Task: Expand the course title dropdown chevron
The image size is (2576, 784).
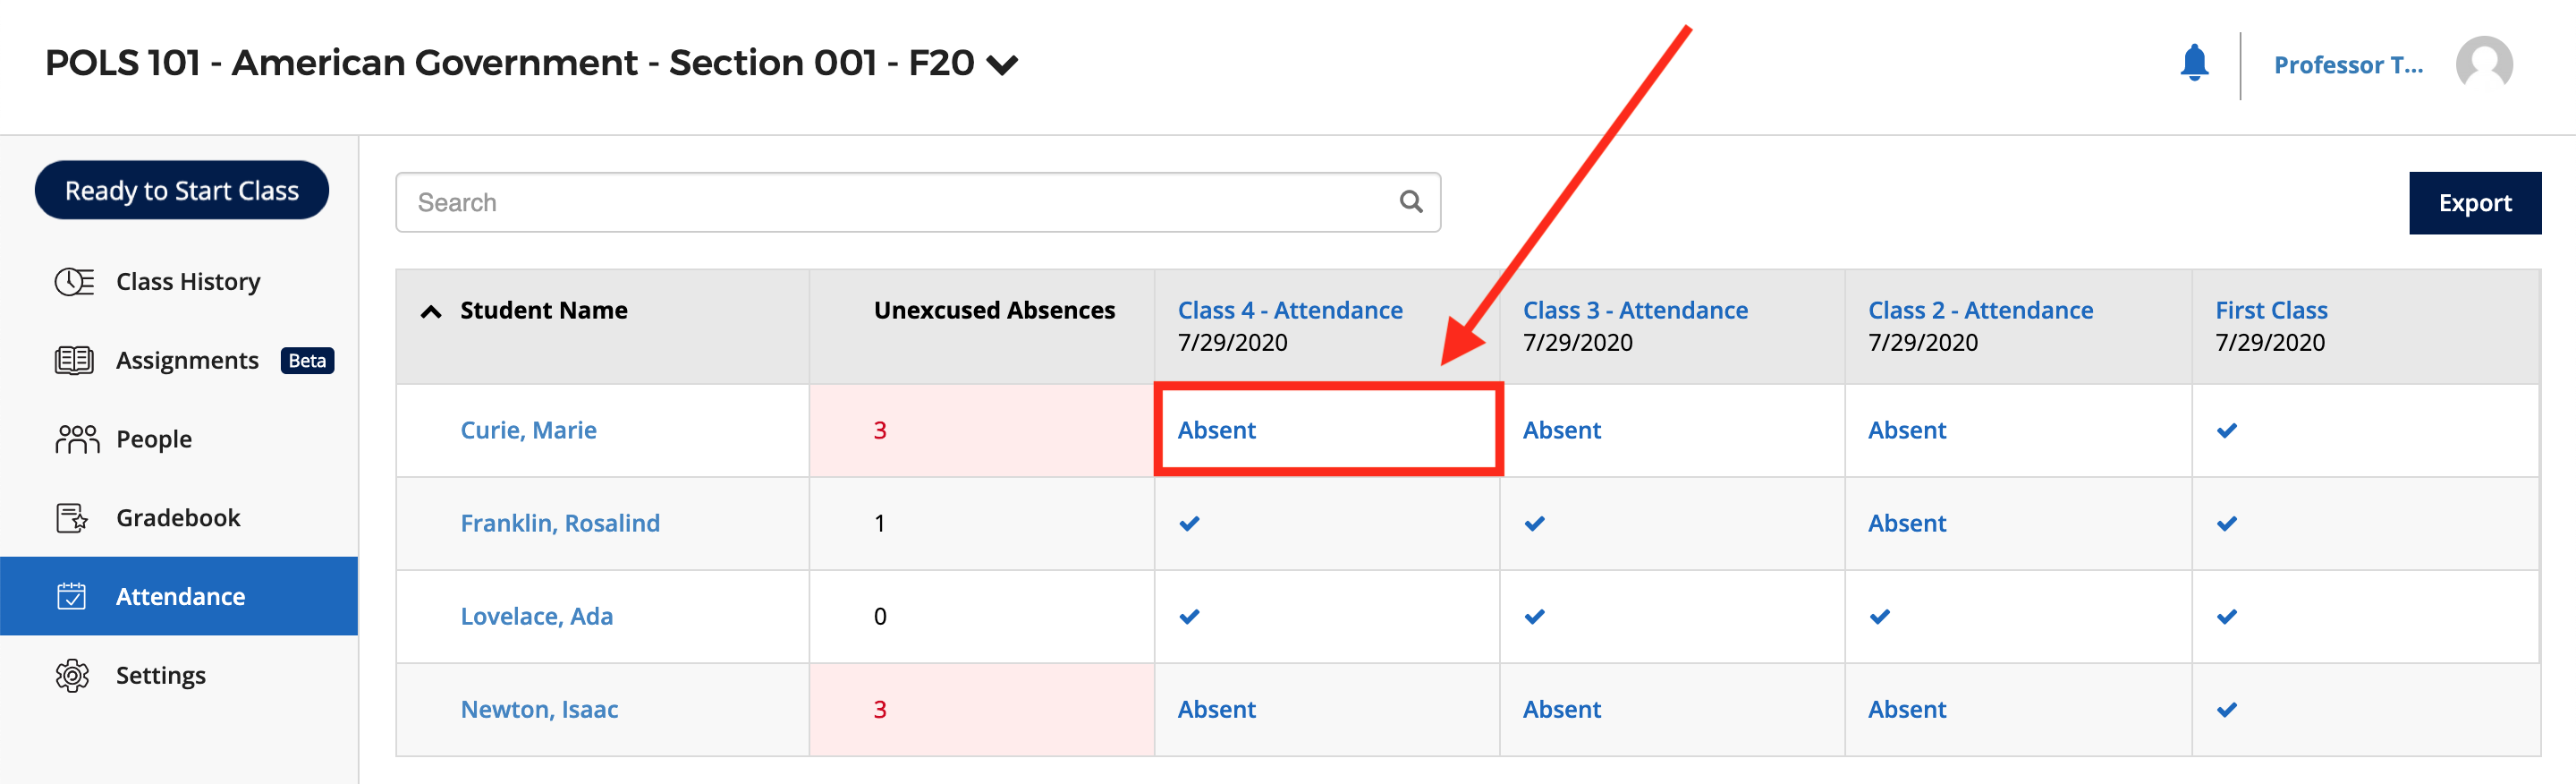Action: coord(1002,65)
